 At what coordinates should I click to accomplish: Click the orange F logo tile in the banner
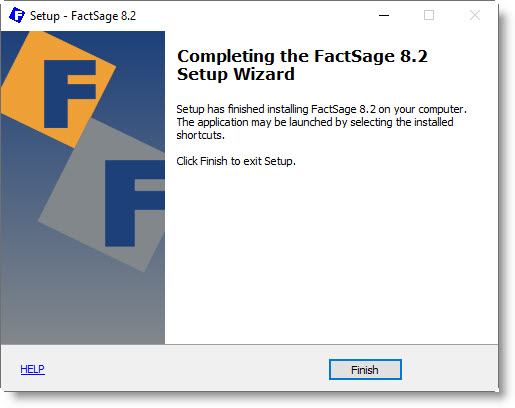pos(57,90)
